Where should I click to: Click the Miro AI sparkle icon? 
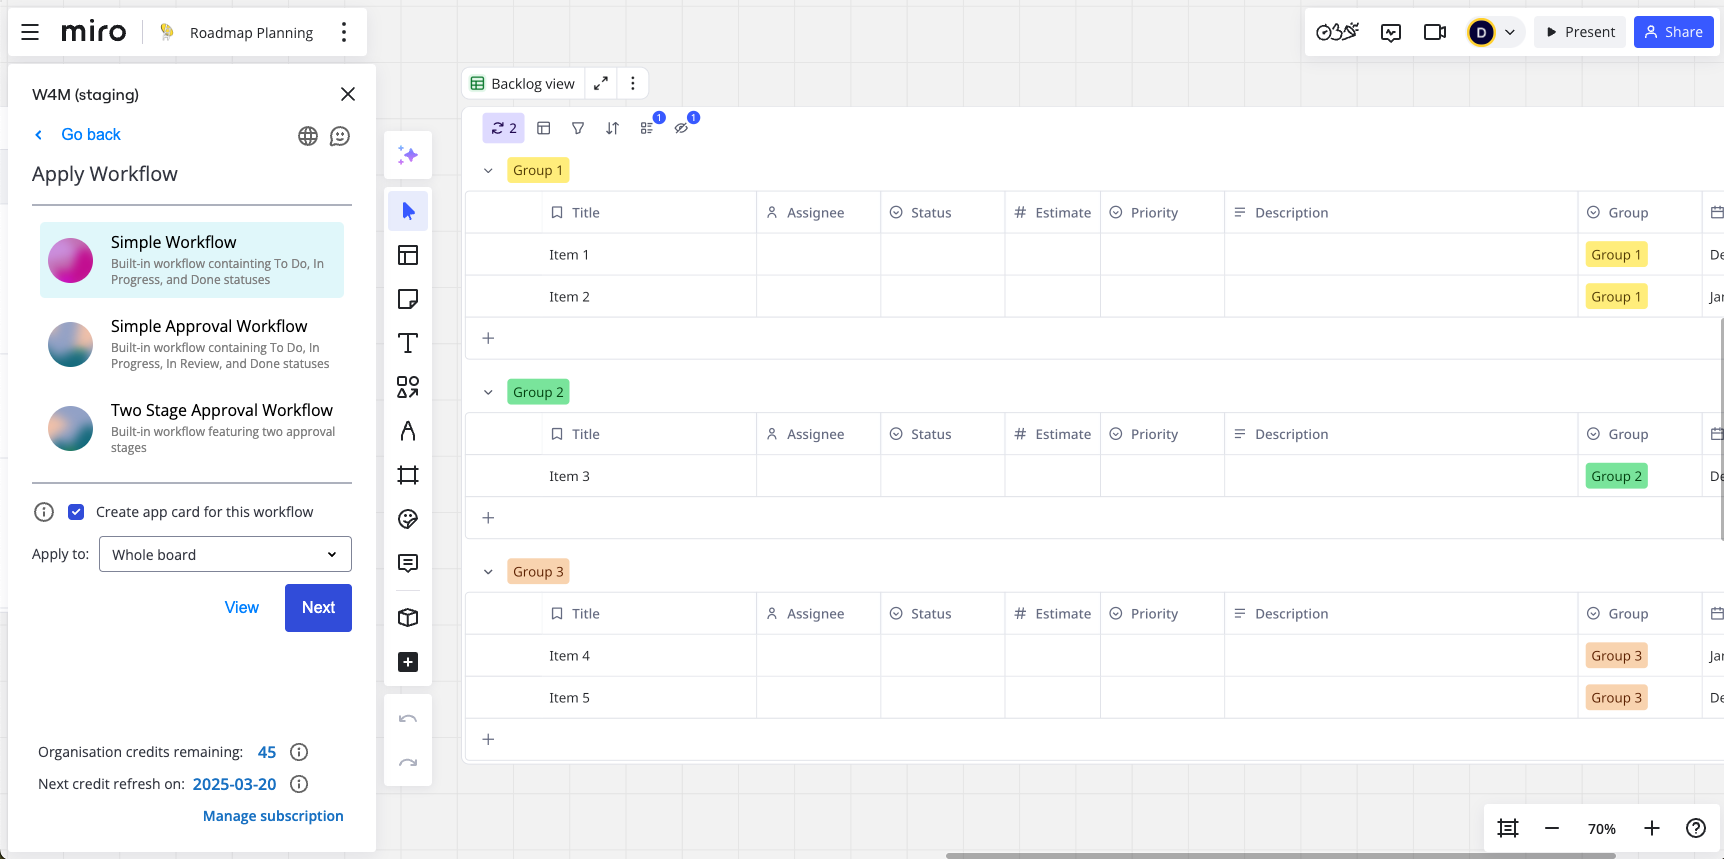pos(408,155)
